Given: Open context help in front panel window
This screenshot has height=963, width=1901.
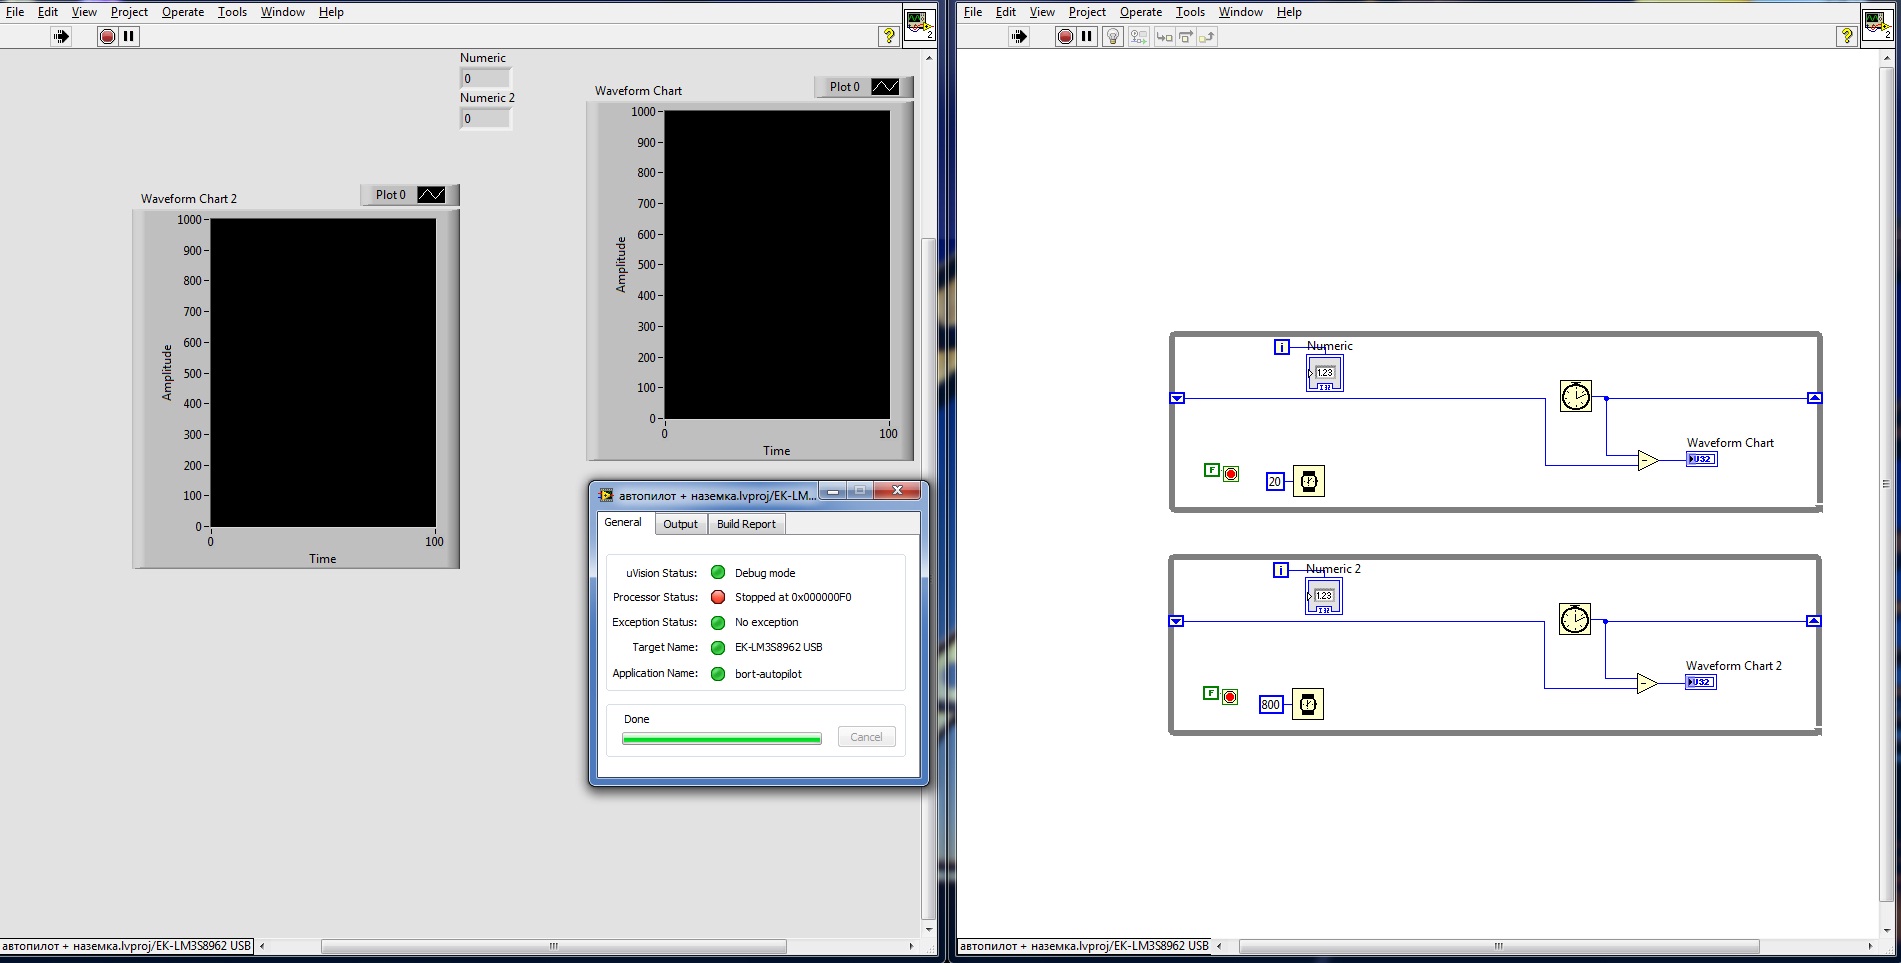Looking at the screenshot, I should (888, 36).
